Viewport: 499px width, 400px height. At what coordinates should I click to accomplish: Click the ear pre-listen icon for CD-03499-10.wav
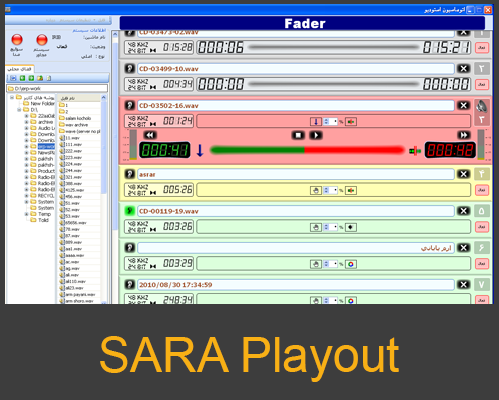130,69
